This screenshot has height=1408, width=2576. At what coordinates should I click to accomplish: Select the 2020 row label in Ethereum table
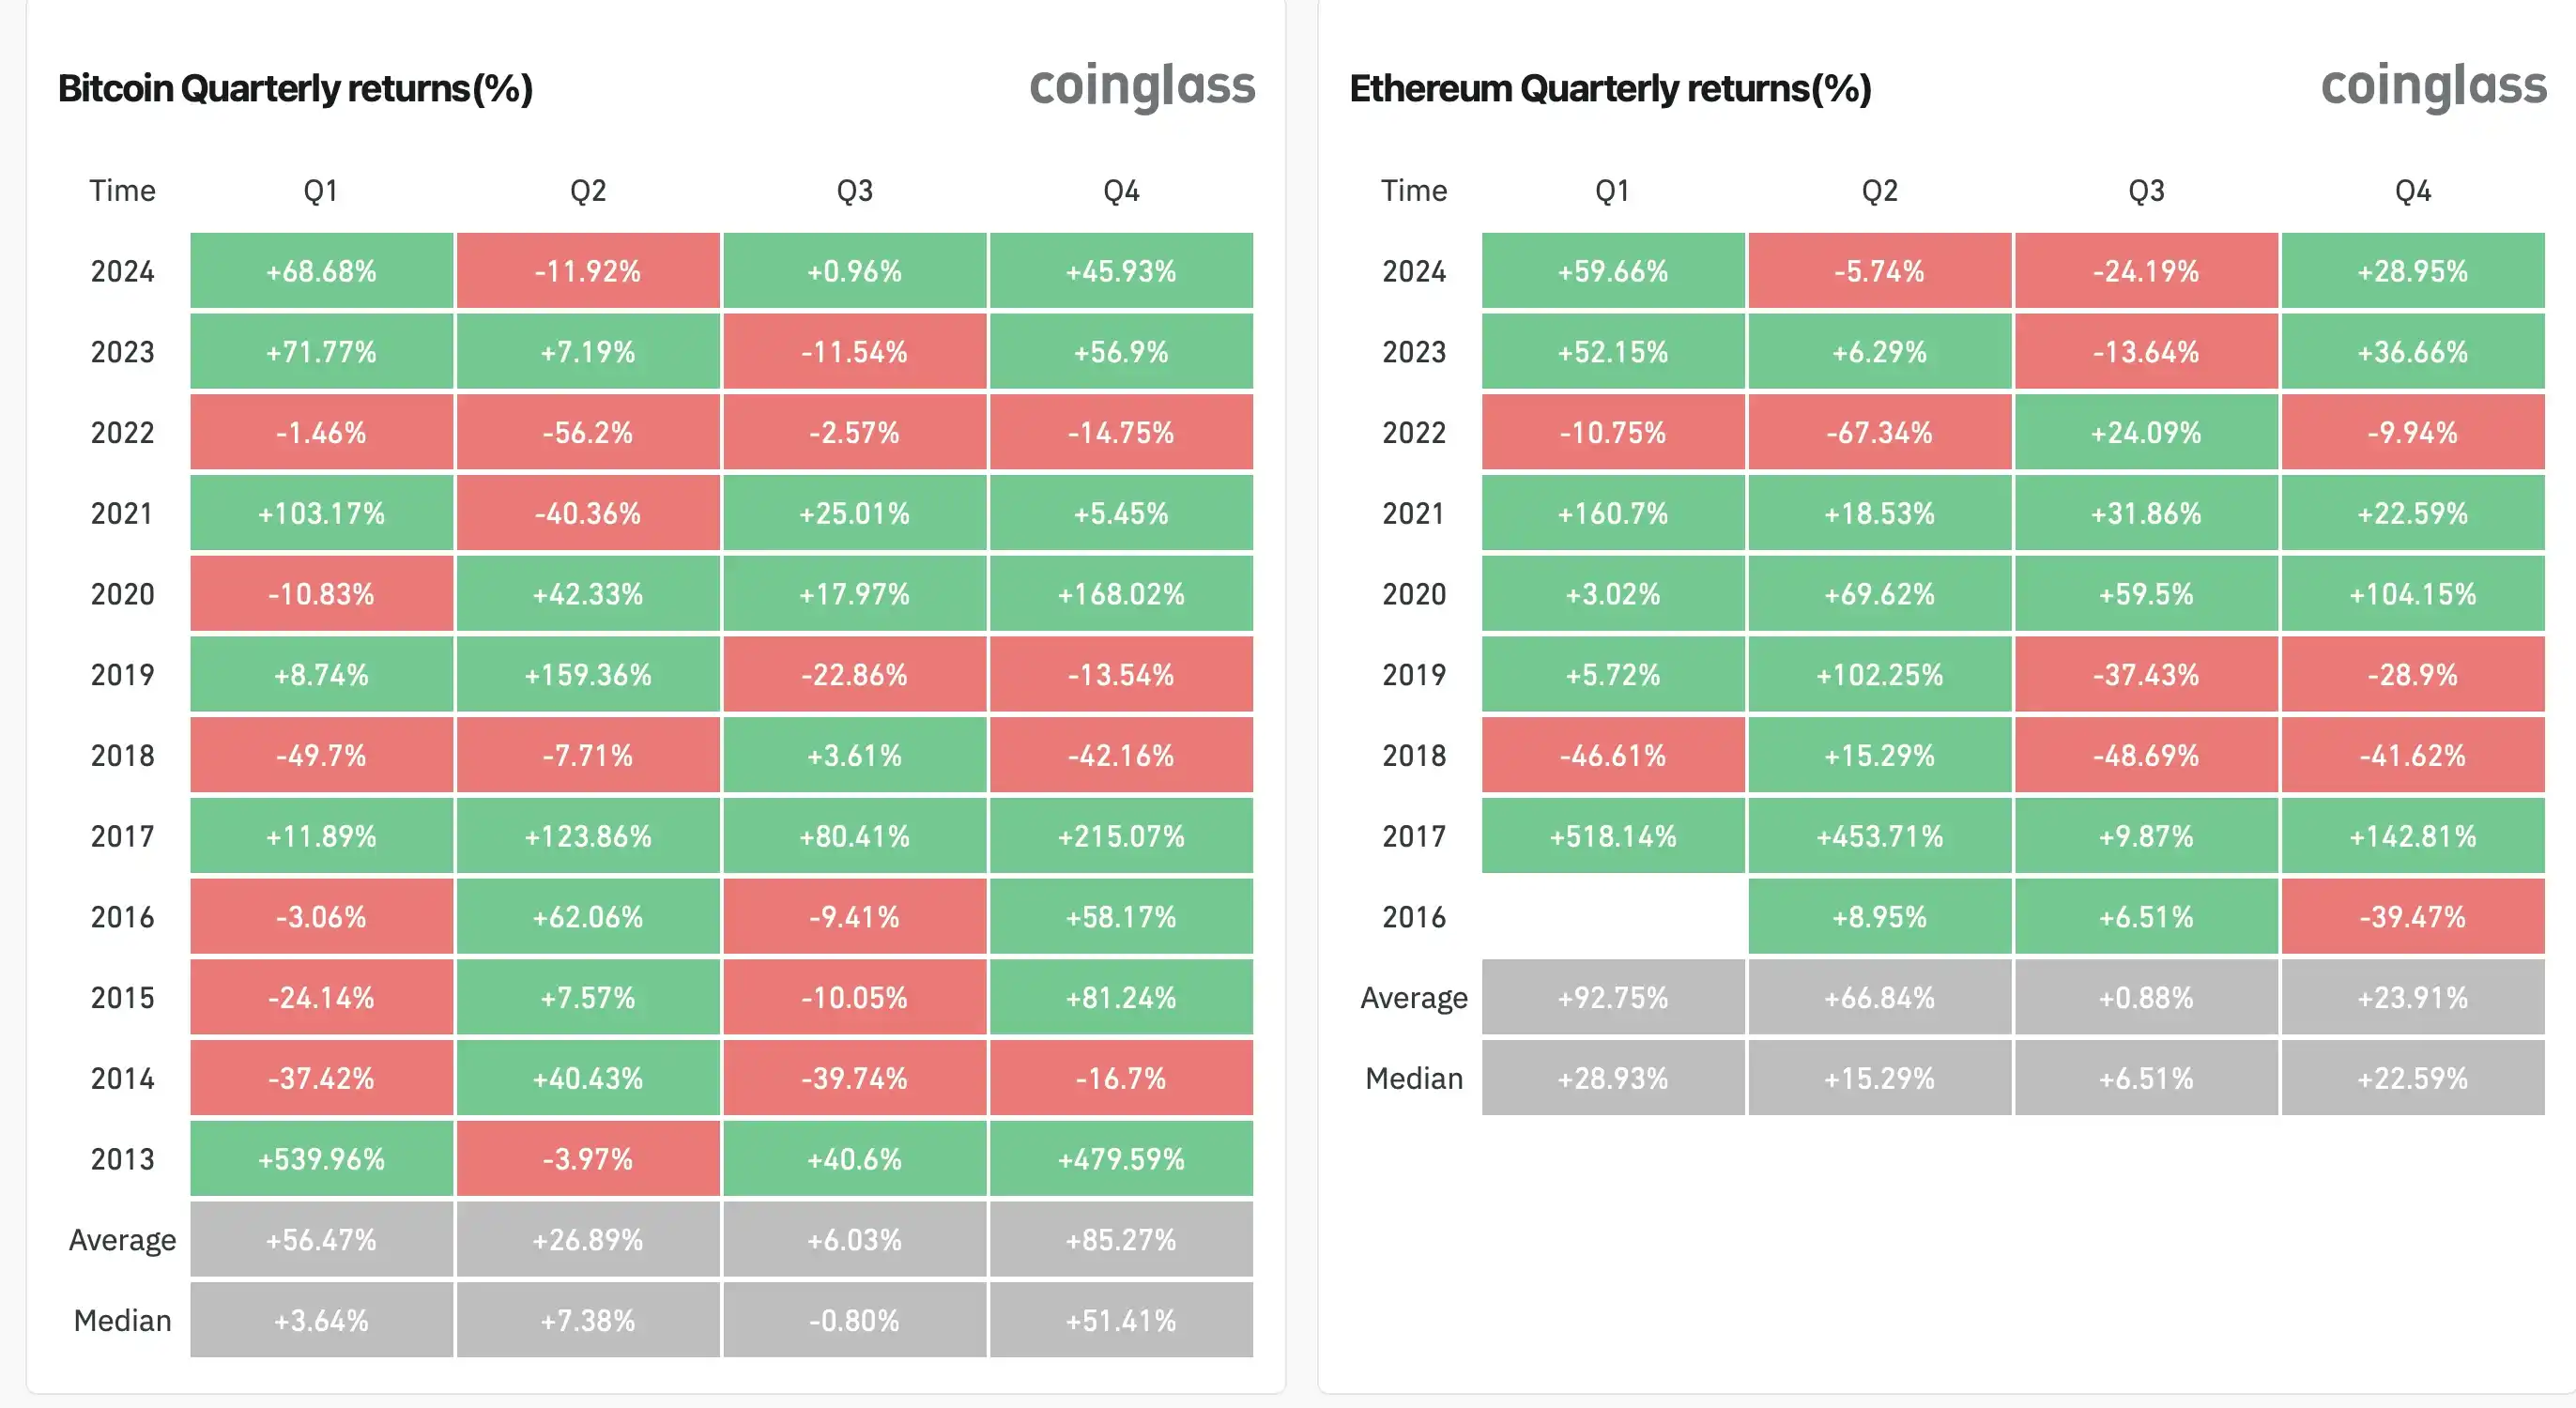point(1414,594)
